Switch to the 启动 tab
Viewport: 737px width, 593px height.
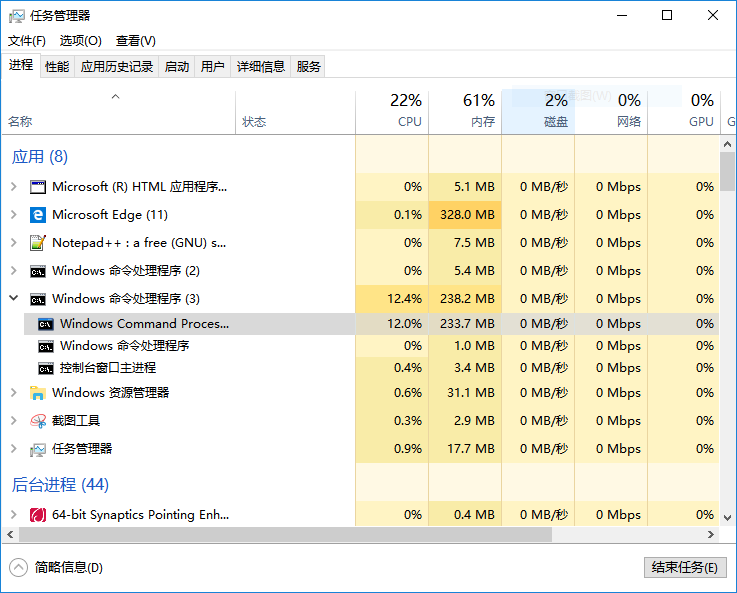click(177, 67)
